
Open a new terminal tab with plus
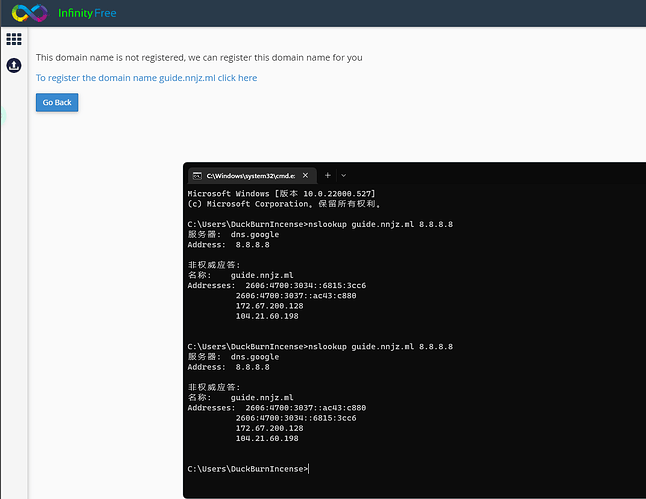tap(327, 175)
